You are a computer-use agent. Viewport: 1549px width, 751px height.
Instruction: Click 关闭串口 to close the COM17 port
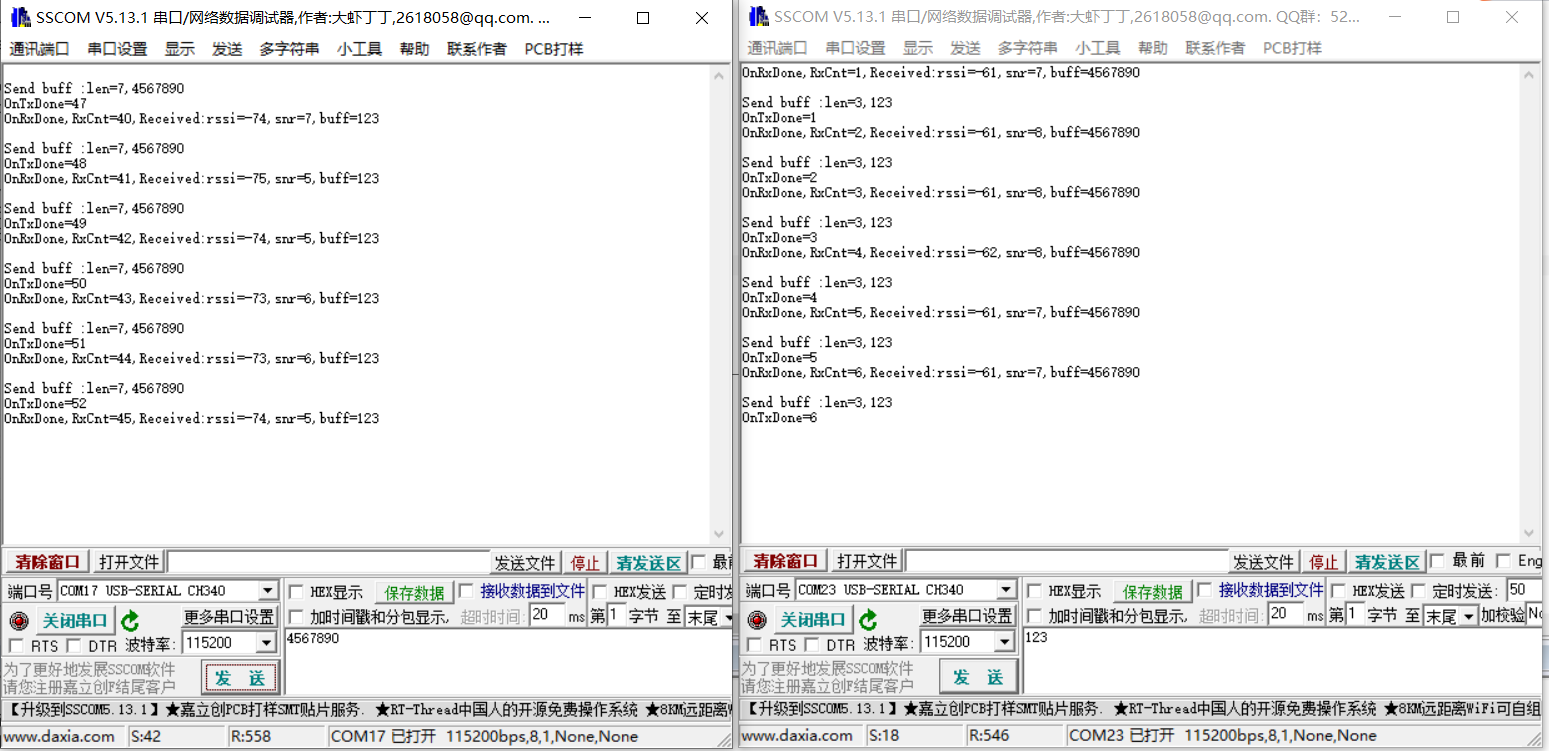75,620
